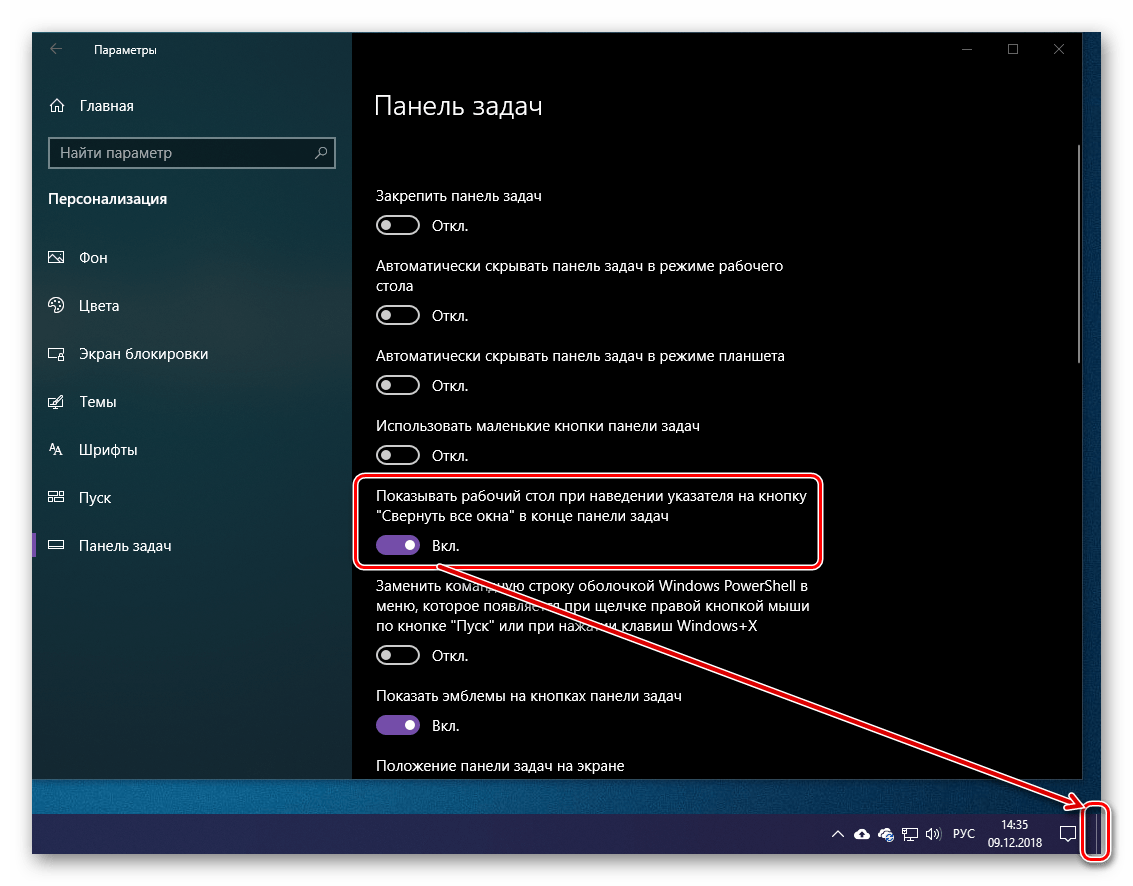Click the start tiles icon beside Пуск
Viewport: 1133px width, 886px height.
(56, 496)
